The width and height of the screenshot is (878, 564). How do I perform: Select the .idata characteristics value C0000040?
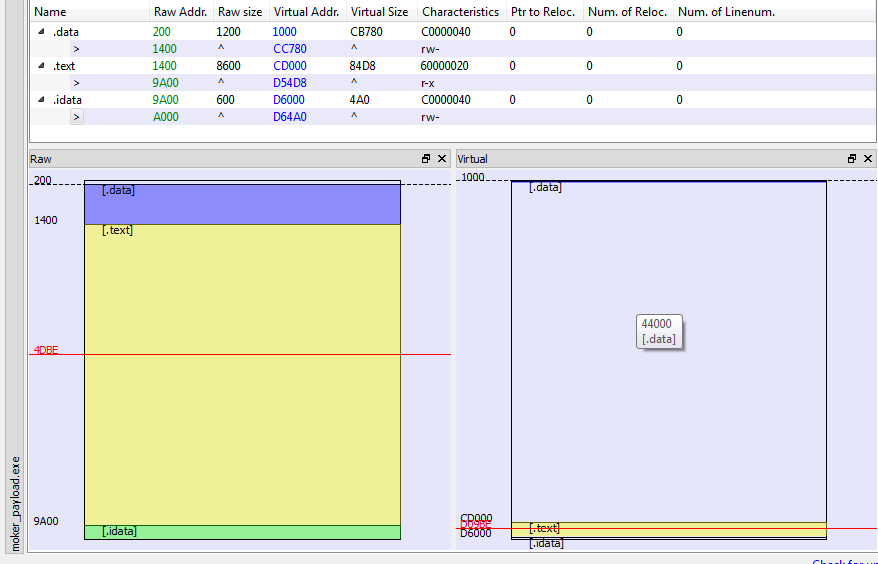(446, 100)
